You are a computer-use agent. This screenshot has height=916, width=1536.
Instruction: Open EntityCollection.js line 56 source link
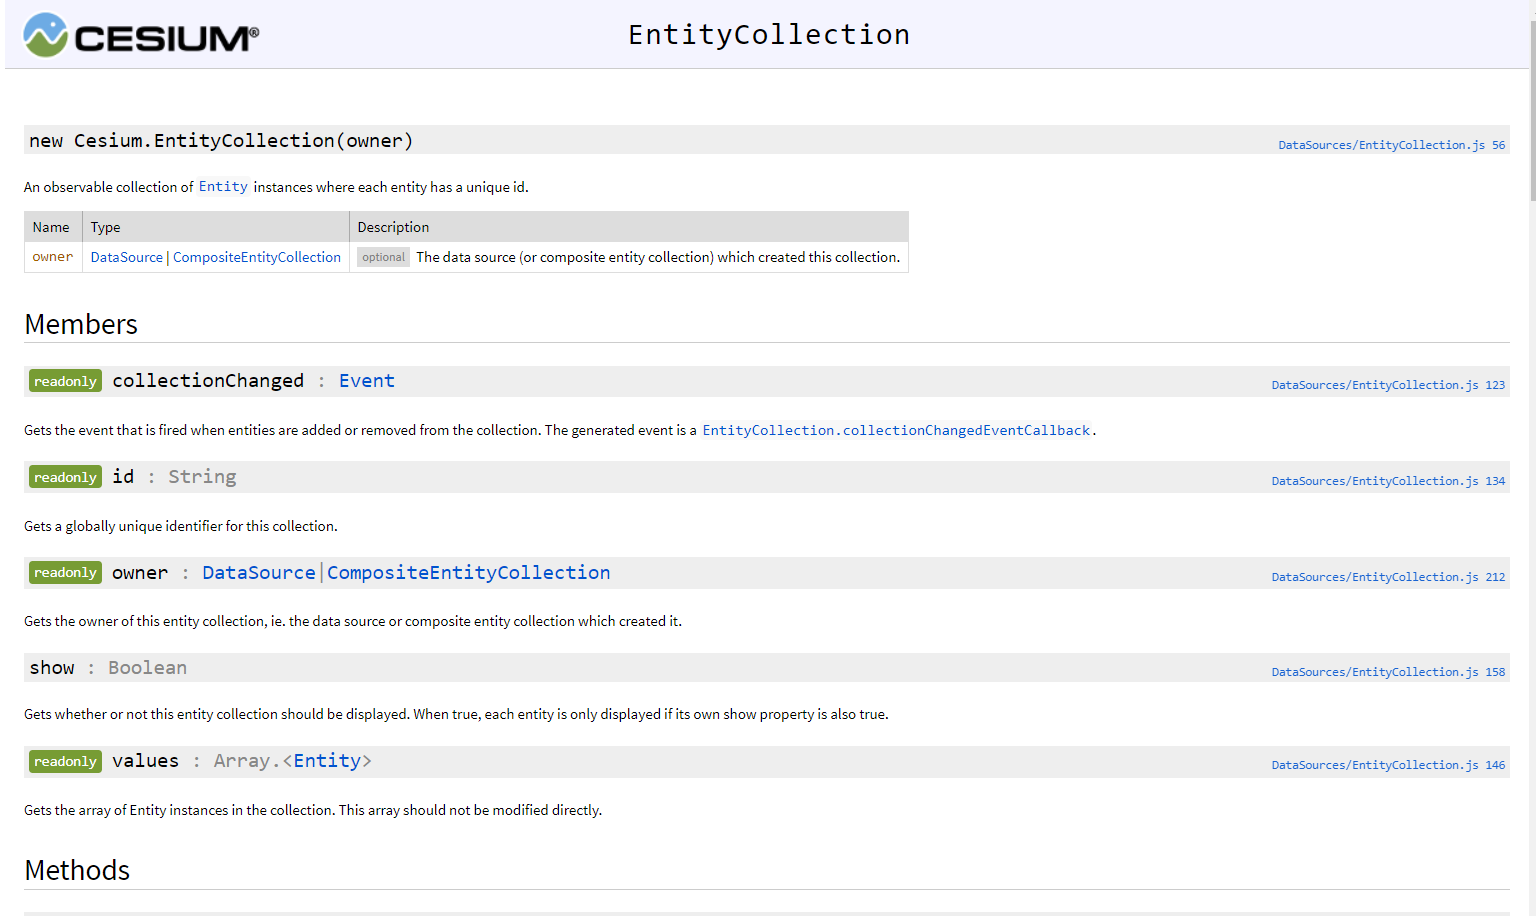1391,145
